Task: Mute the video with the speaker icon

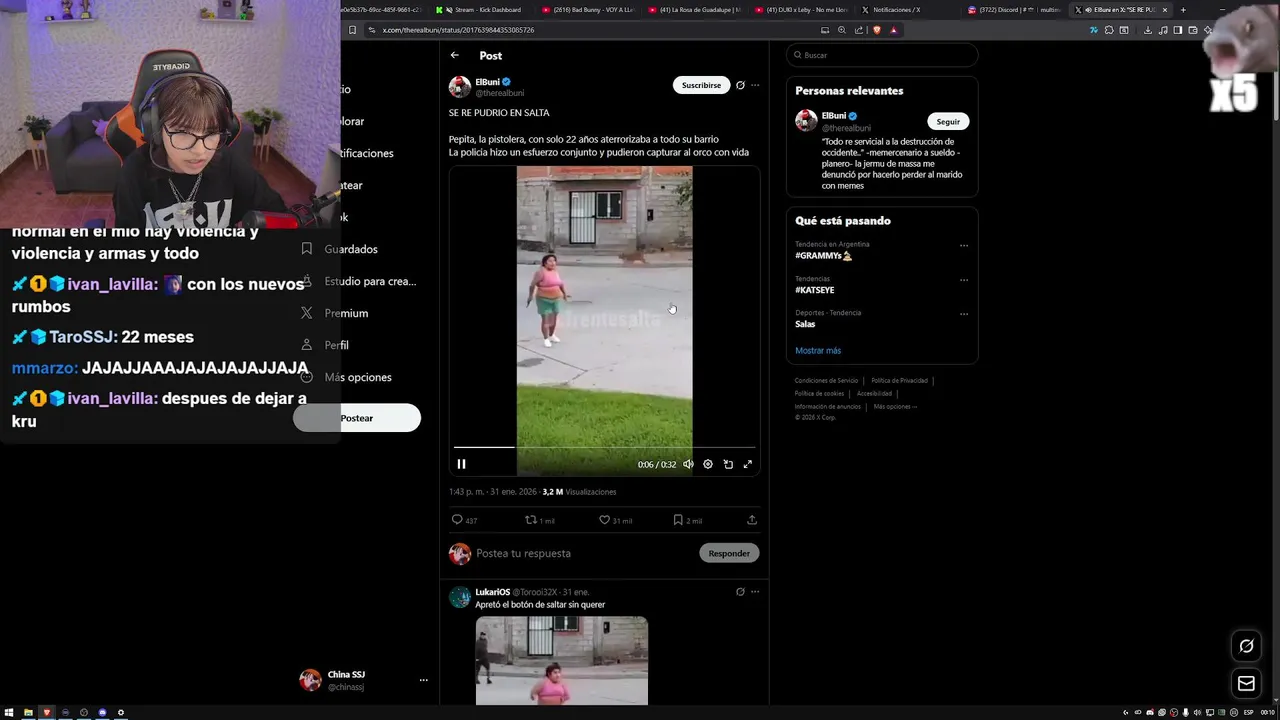Action: coord(688,464)
